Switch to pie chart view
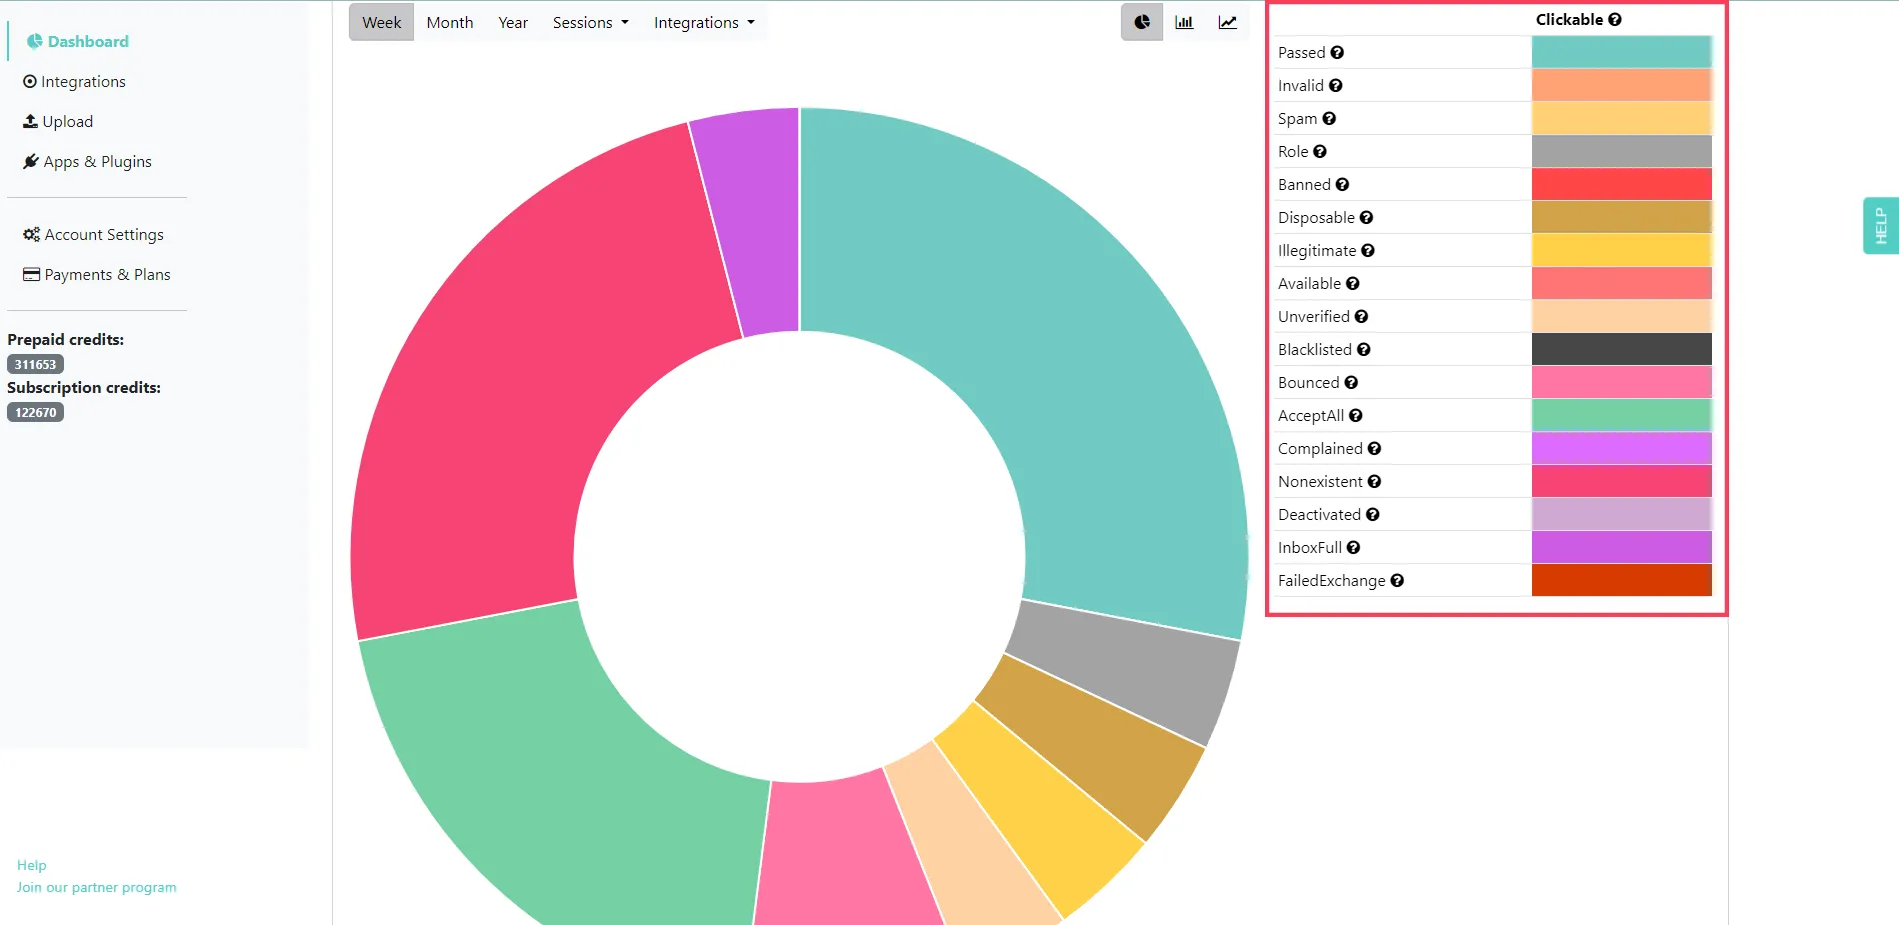The image size is (1899, 925). 1142,22
